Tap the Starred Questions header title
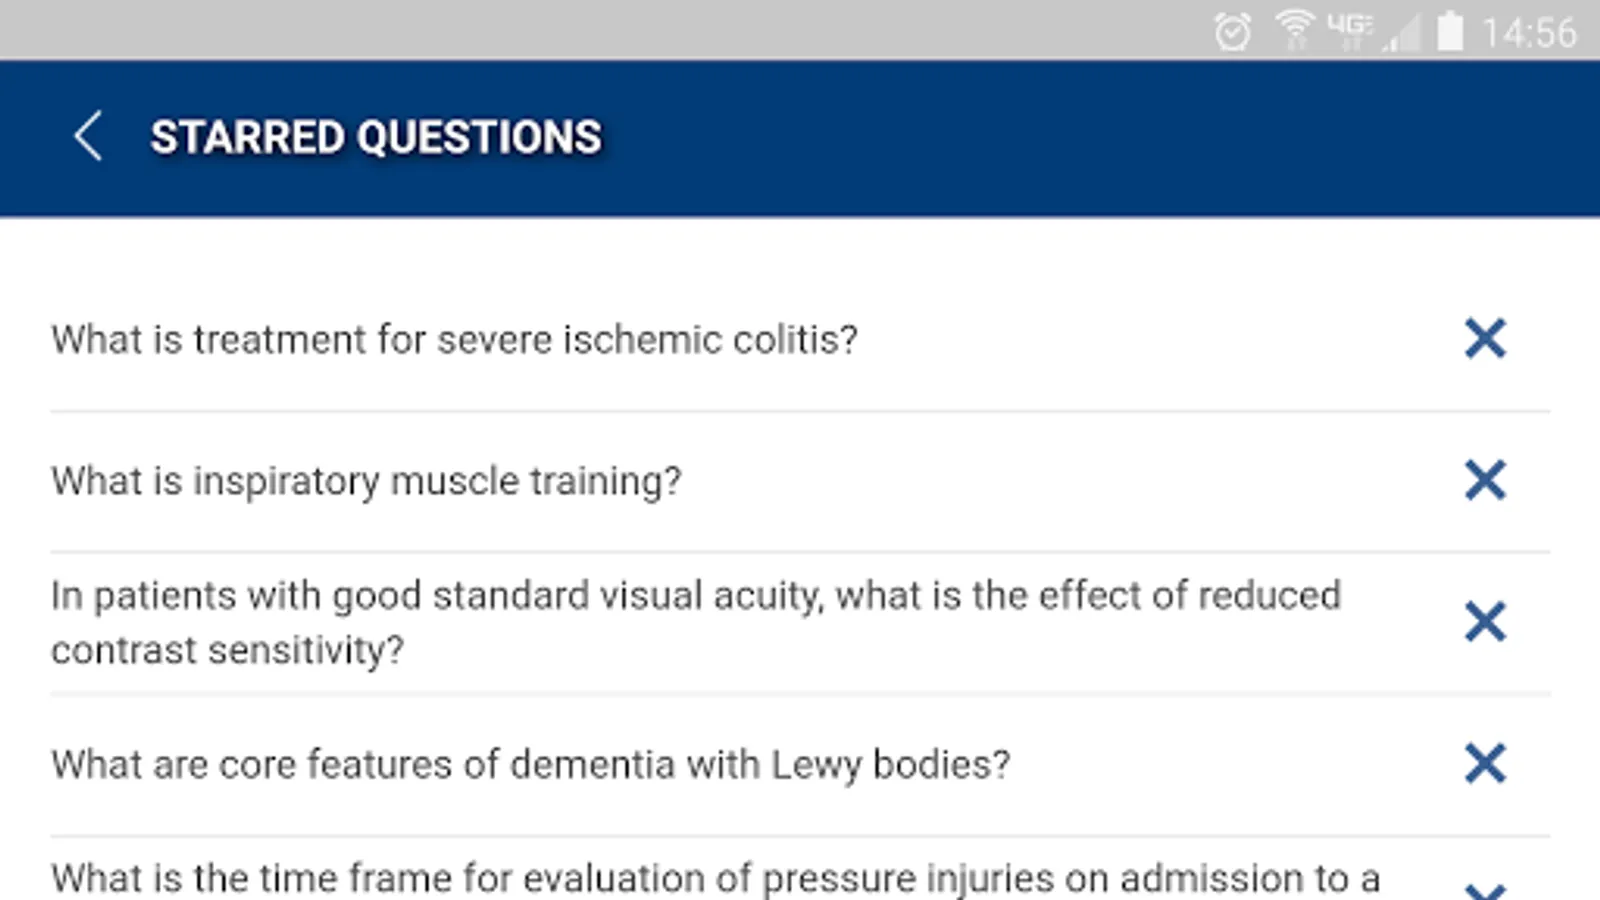 376,137
